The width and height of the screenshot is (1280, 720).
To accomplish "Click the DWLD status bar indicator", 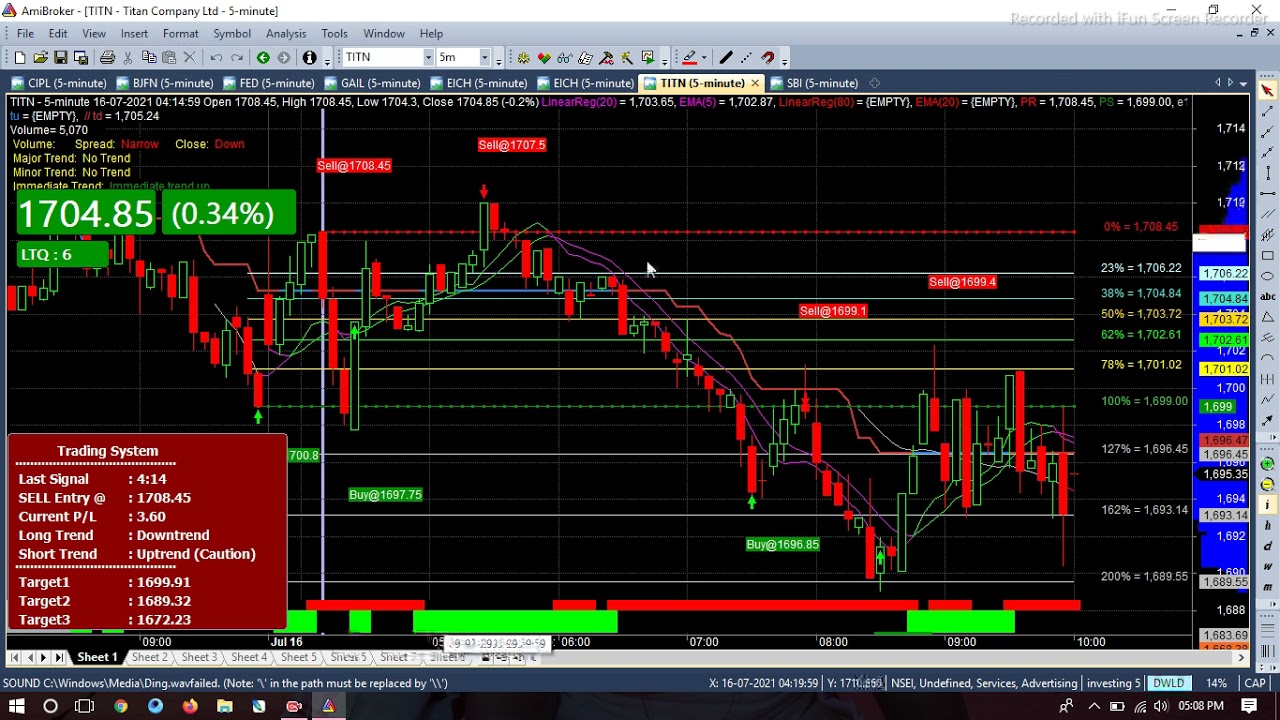I will point(1168,683).
